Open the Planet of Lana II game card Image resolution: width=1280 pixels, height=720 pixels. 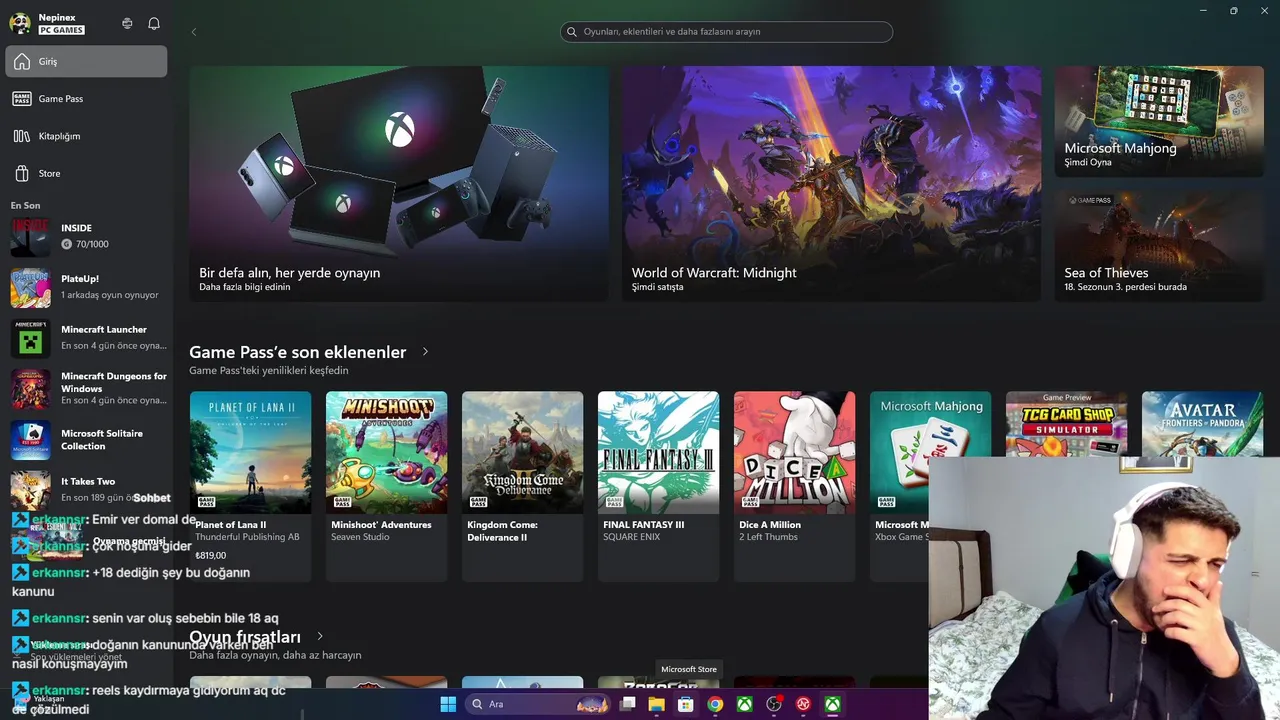click(x=250, y=486)
